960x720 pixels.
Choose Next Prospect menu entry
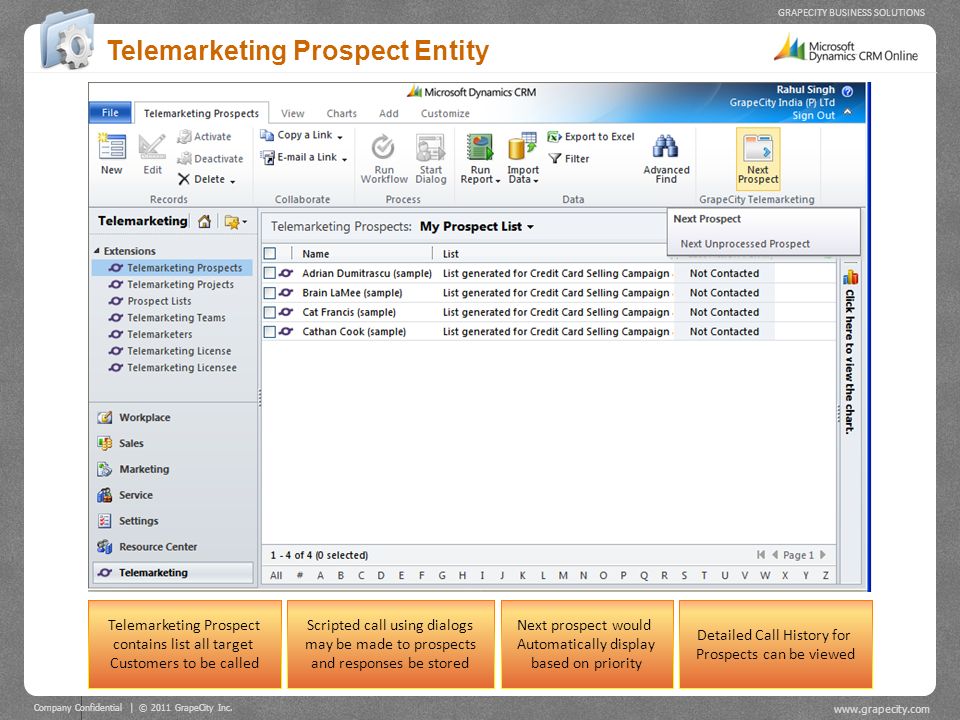pos(707,219)
